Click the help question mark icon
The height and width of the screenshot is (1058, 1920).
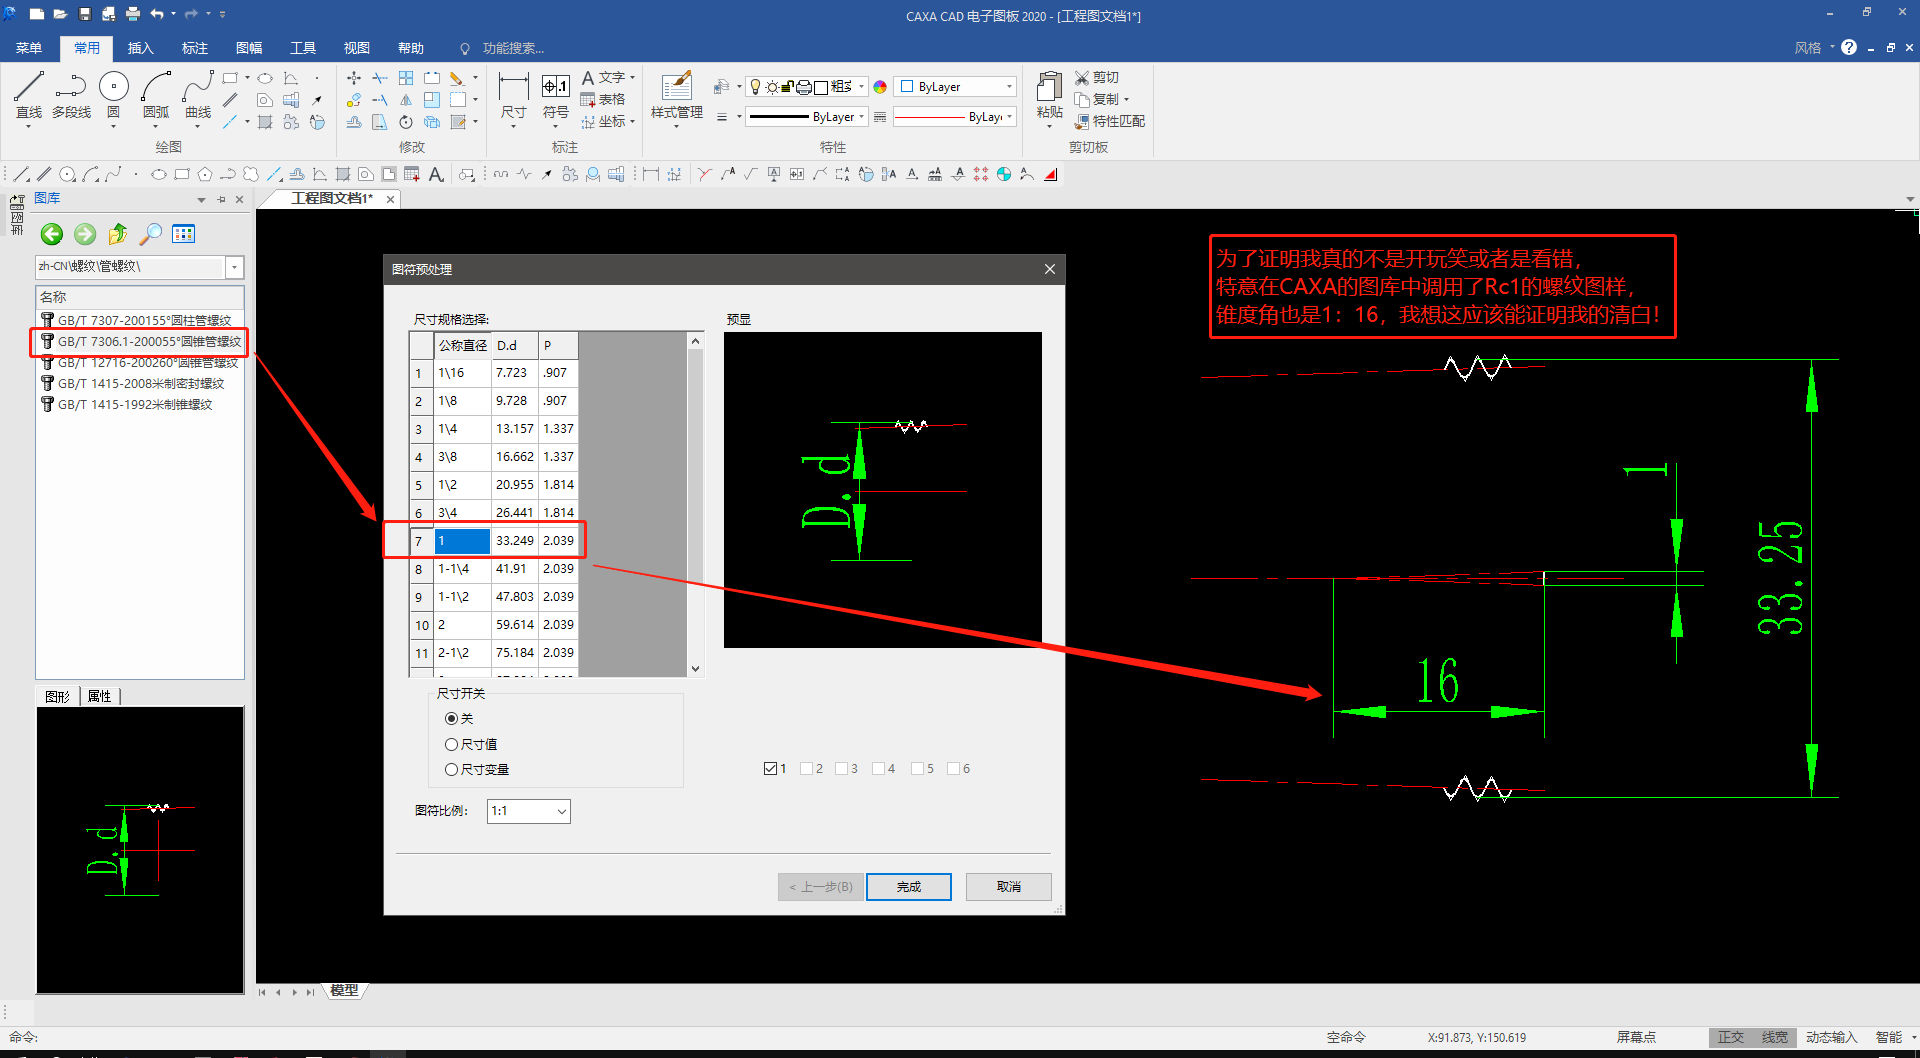click(1849, 47)
